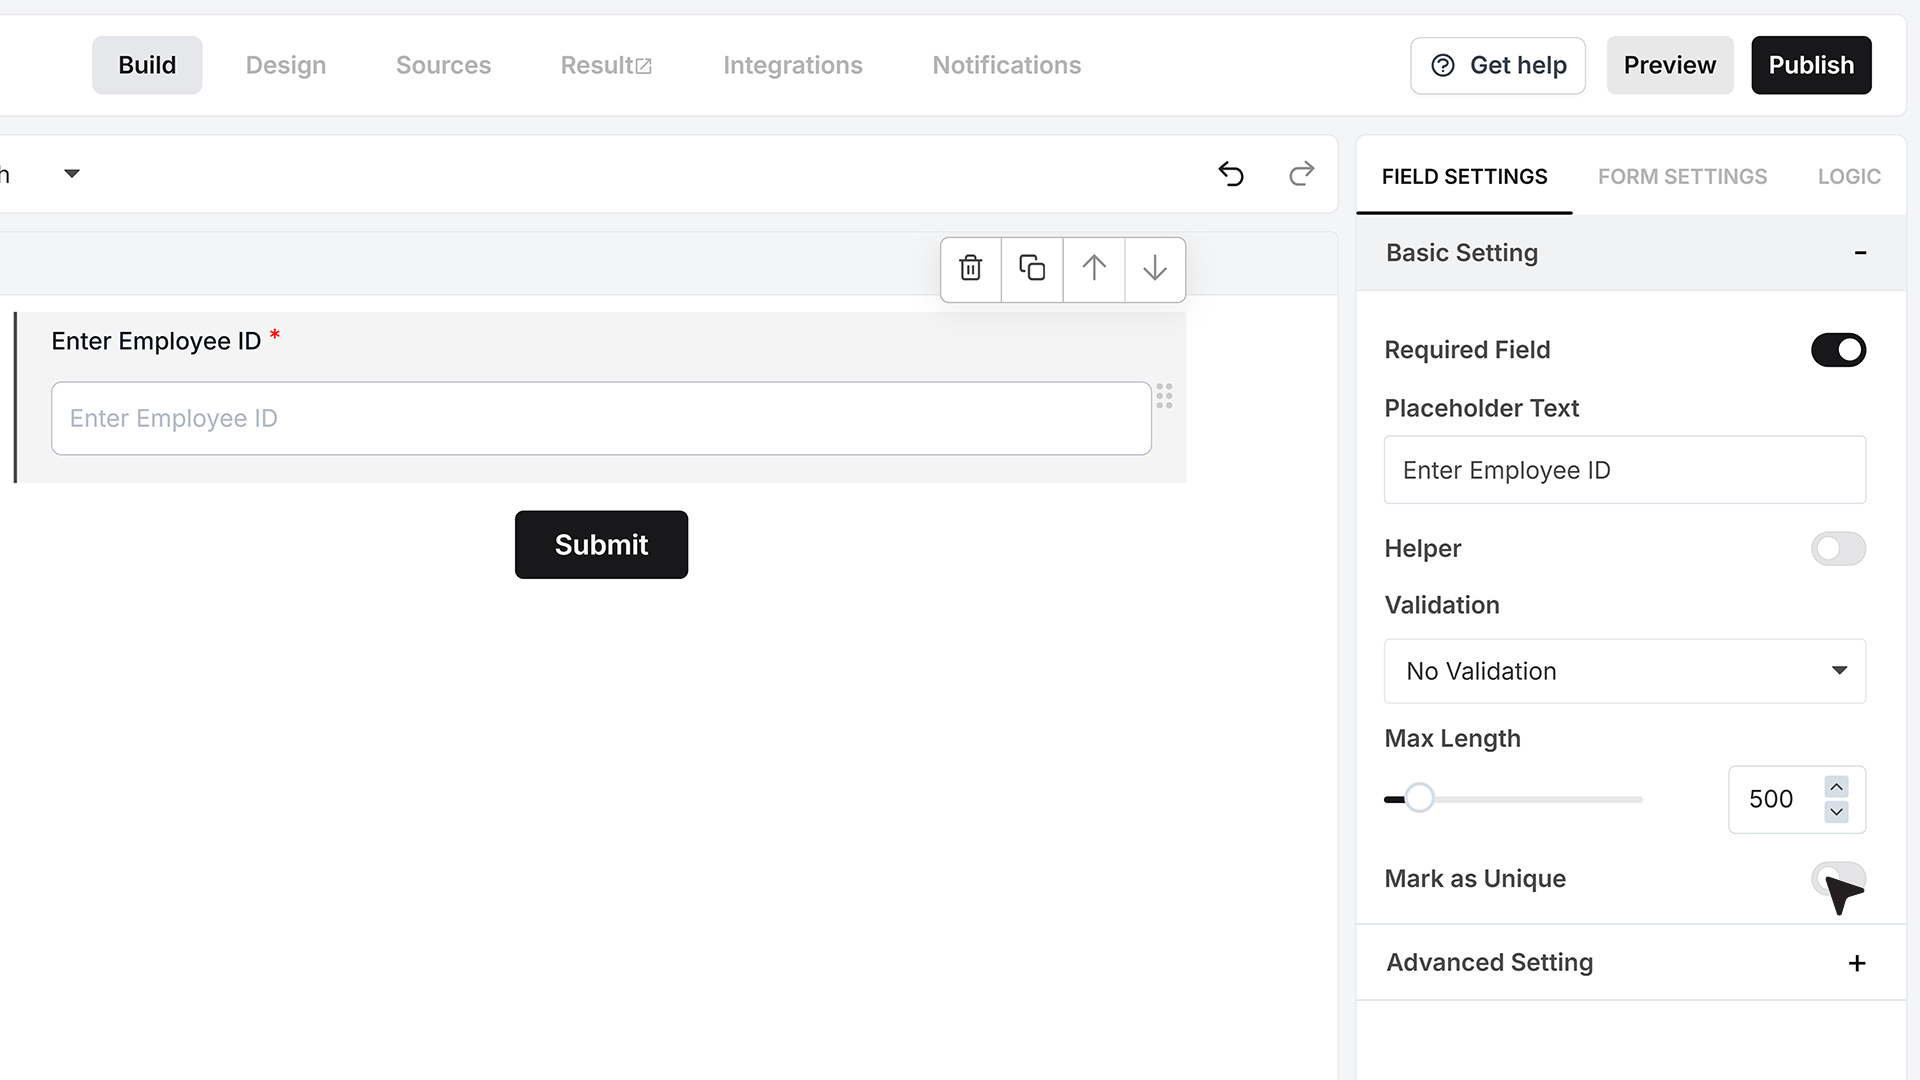
Task: Decrease Max Length with down stepper arrow
Action: coord(1836,812)
